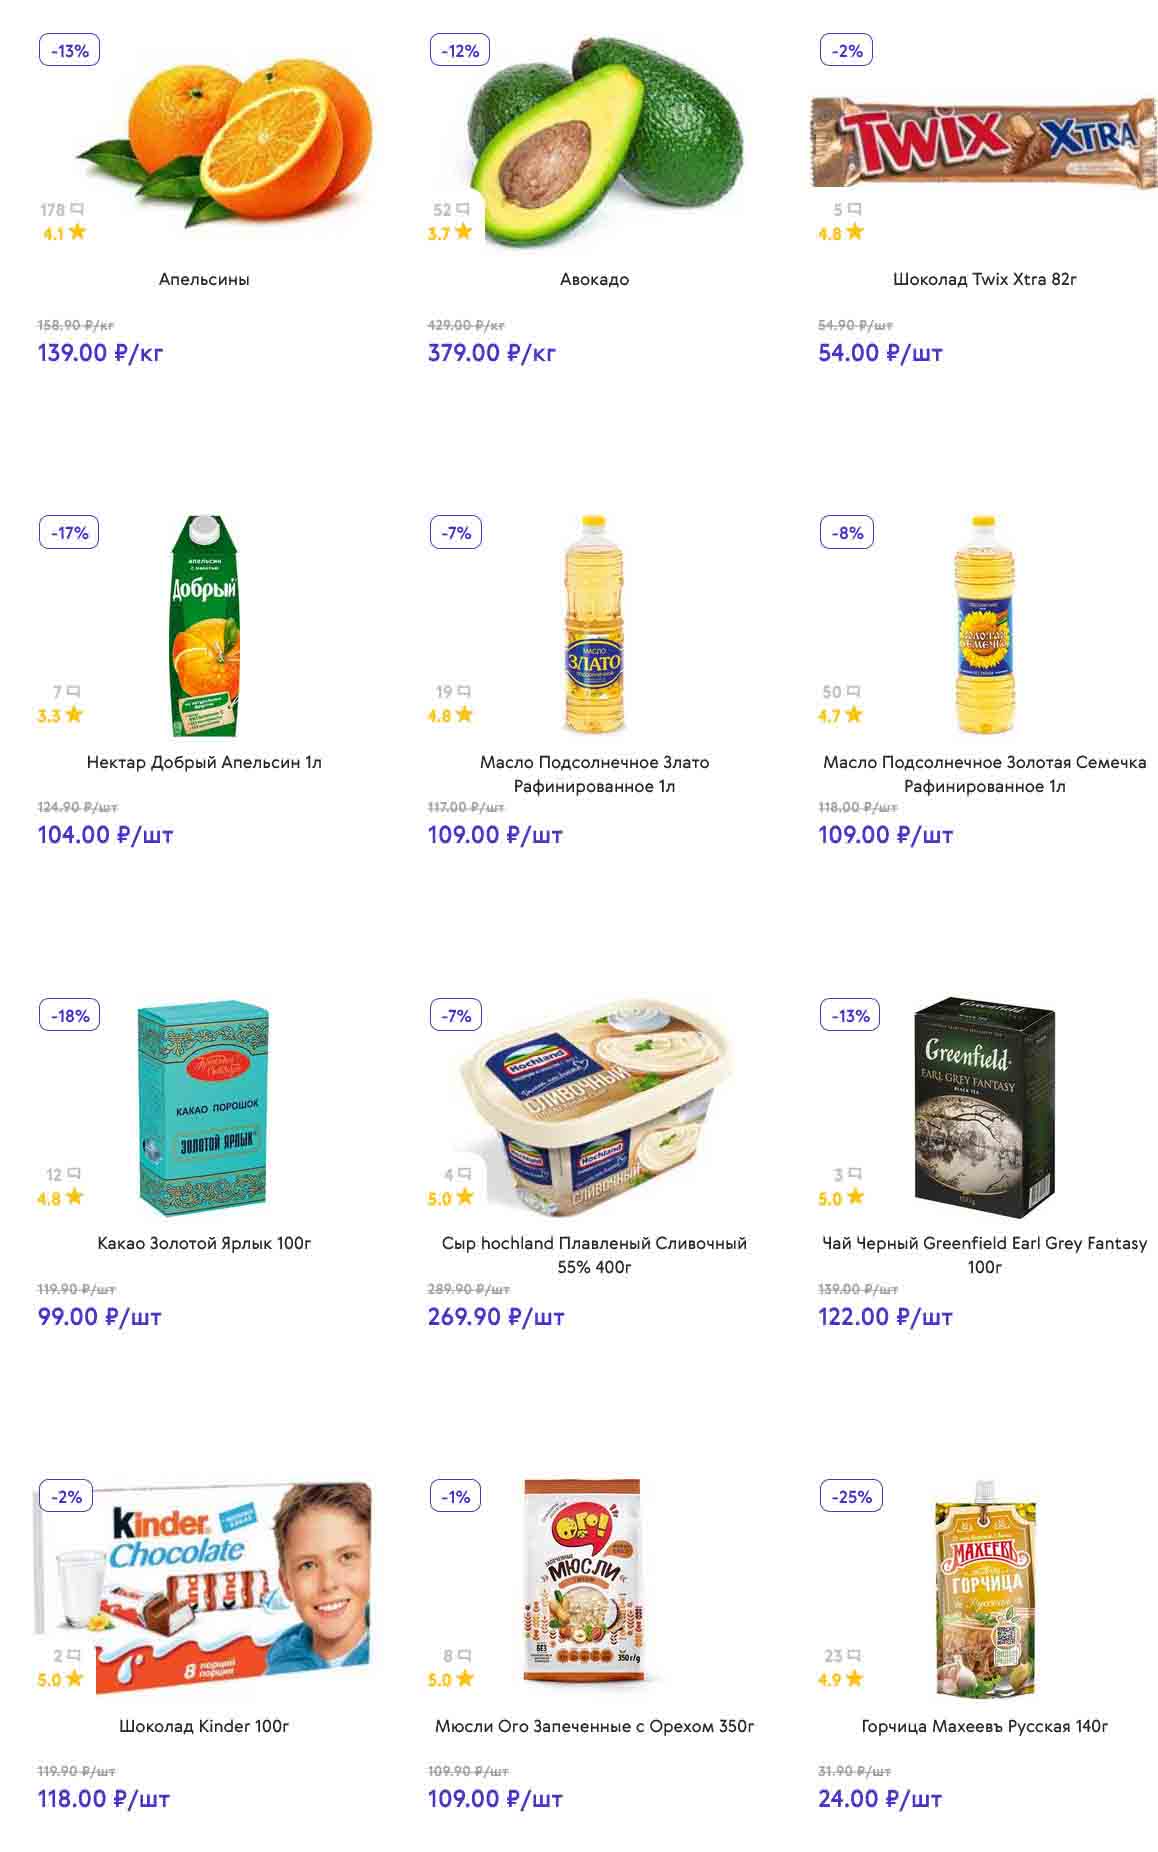
Task: Click the Добрый orange nectar carton image
Action: pos(204,625)
